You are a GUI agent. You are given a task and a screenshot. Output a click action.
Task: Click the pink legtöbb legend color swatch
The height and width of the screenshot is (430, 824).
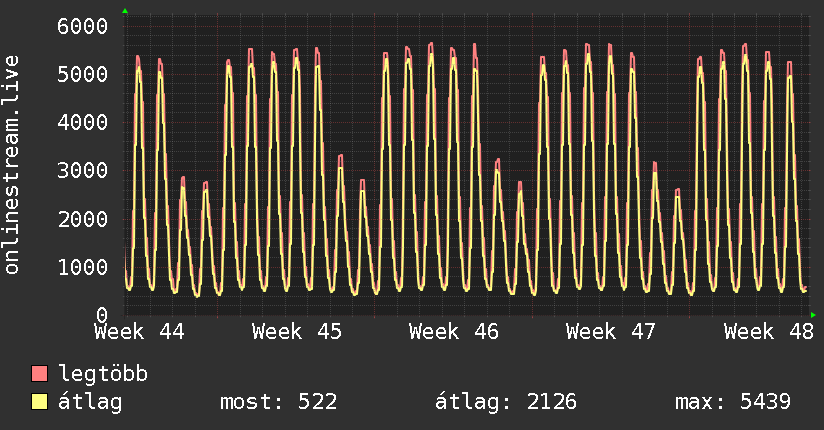pos(39,373)
